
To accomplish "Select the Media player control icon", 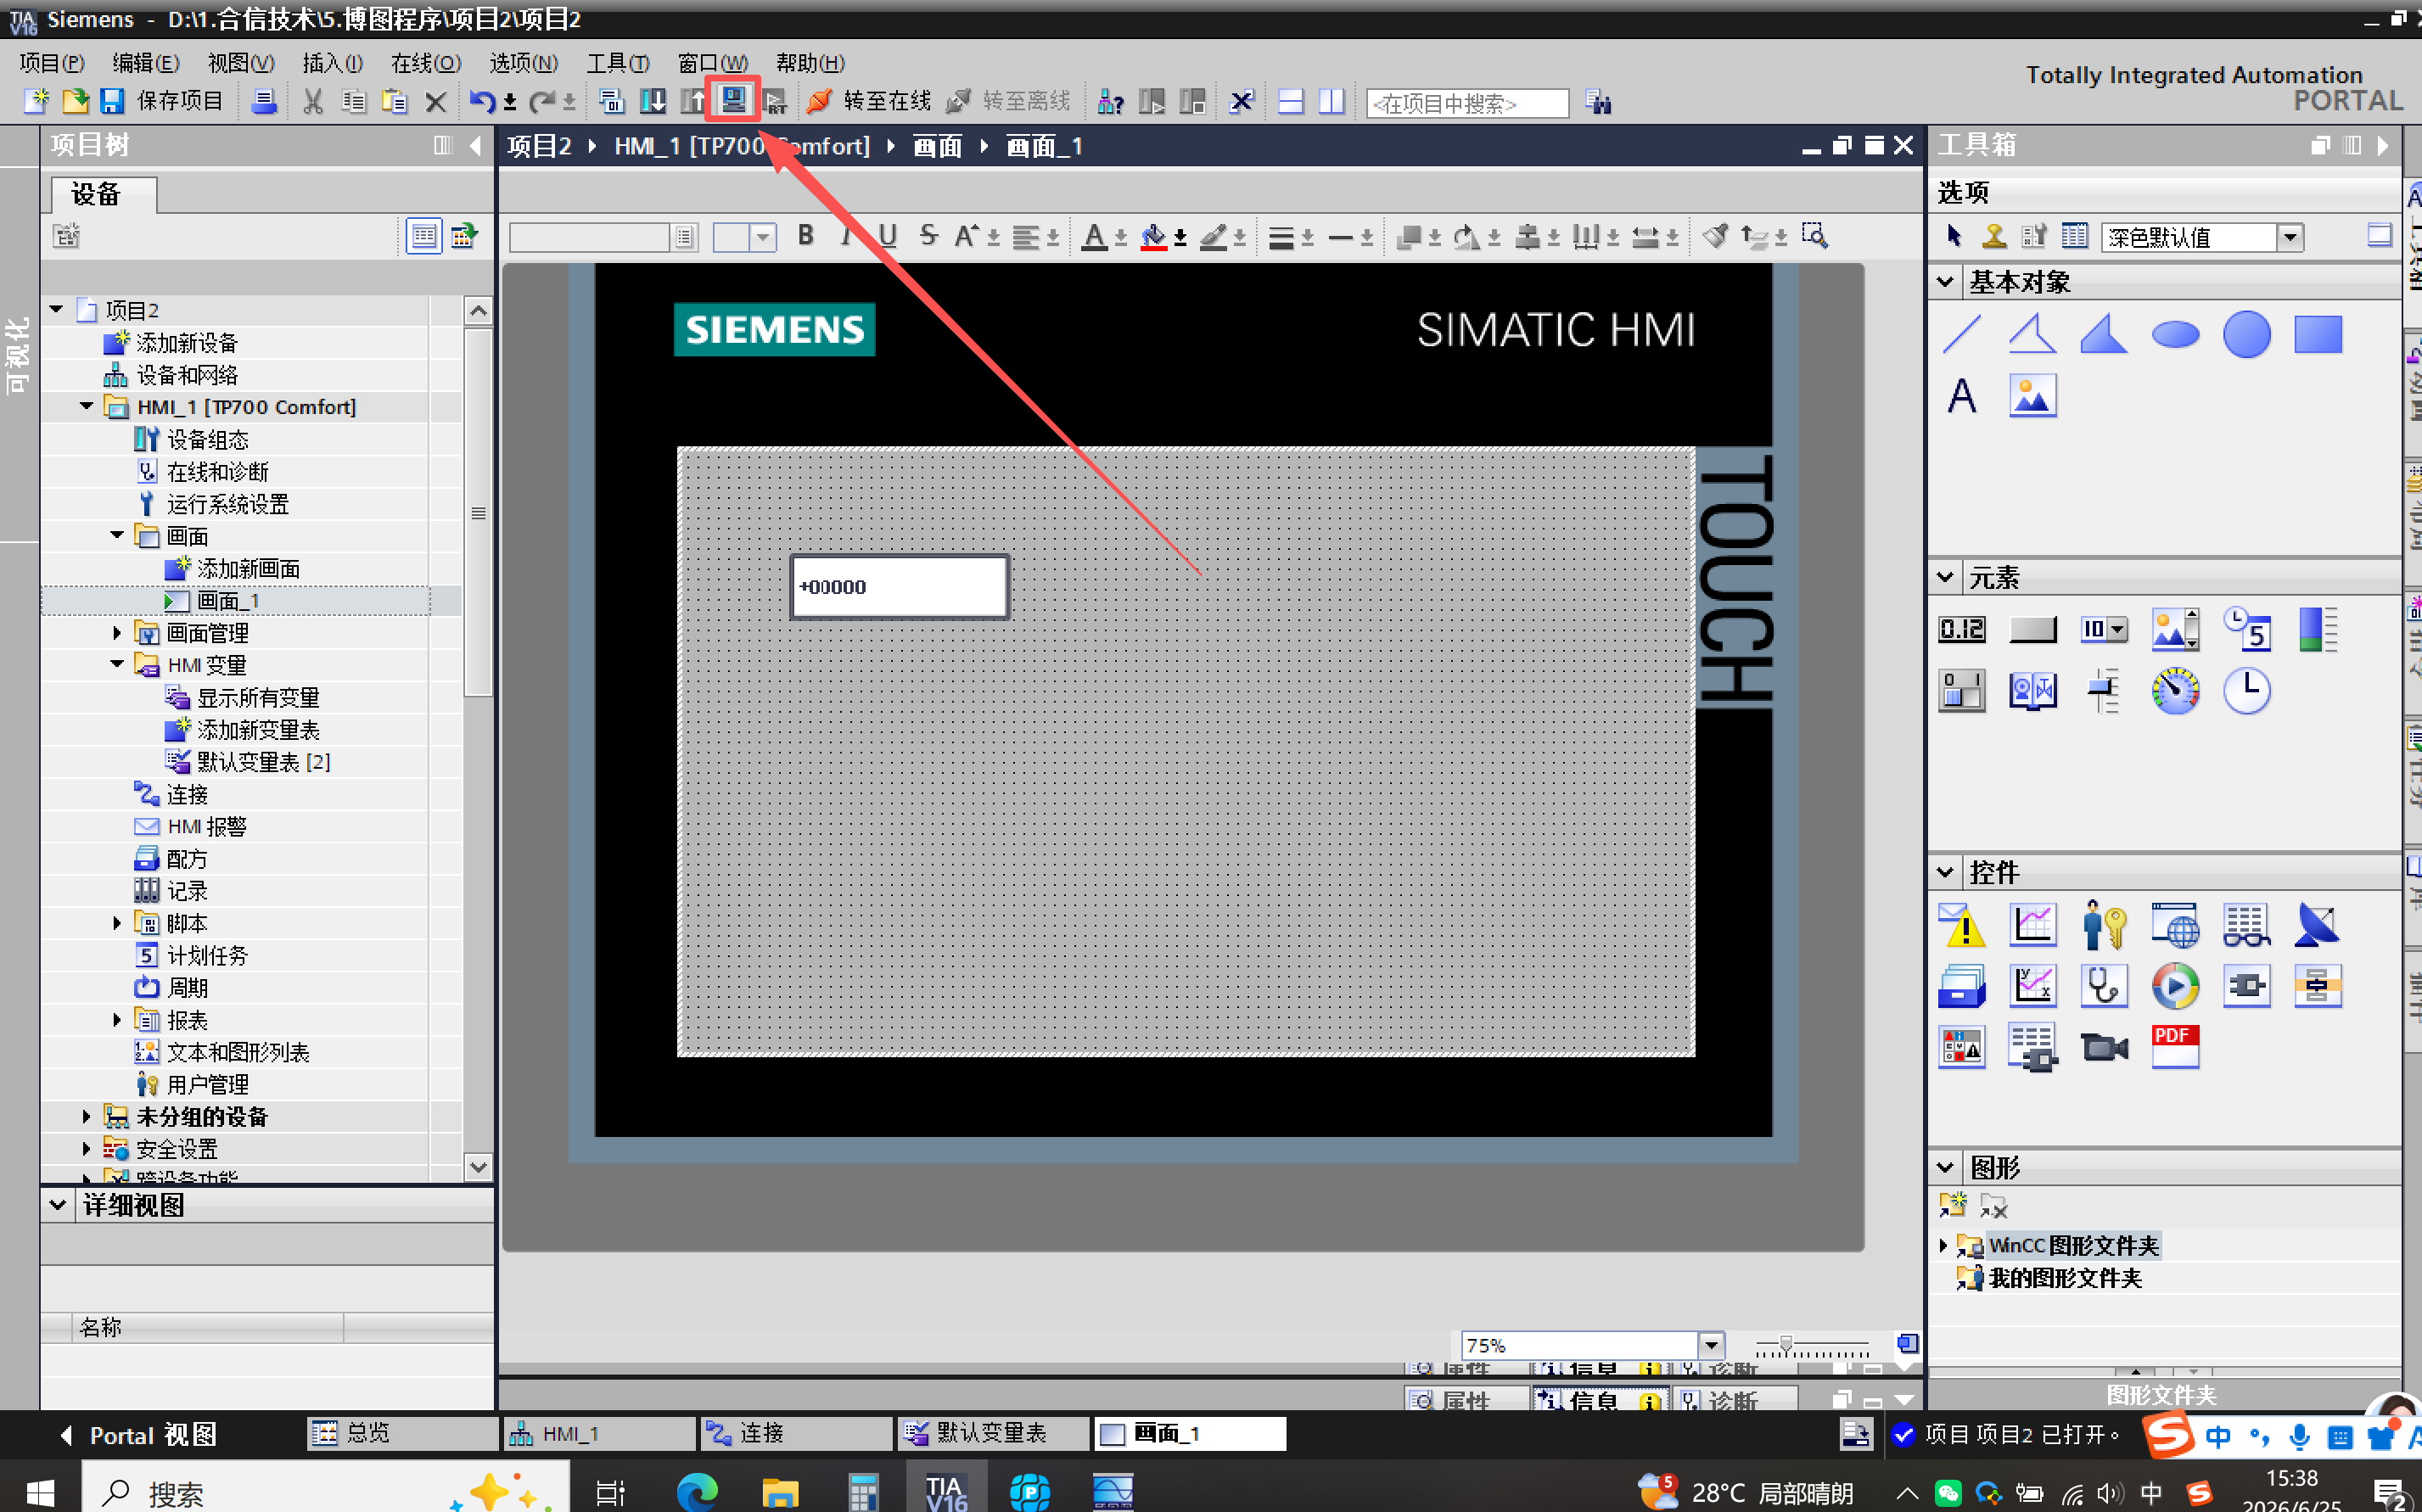I will [x=2175, y=986].
